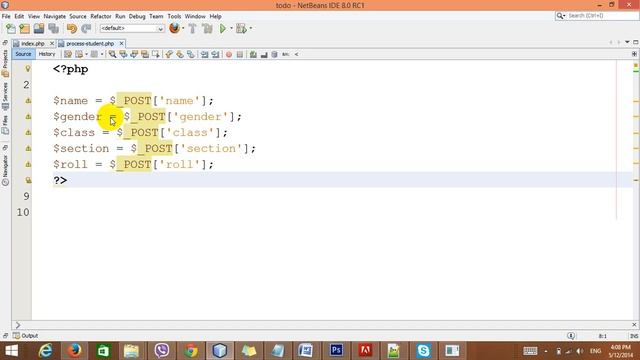Click the Build Project hammer icon
The height and width of the screenshot is (360, 640).
(192, 29)
